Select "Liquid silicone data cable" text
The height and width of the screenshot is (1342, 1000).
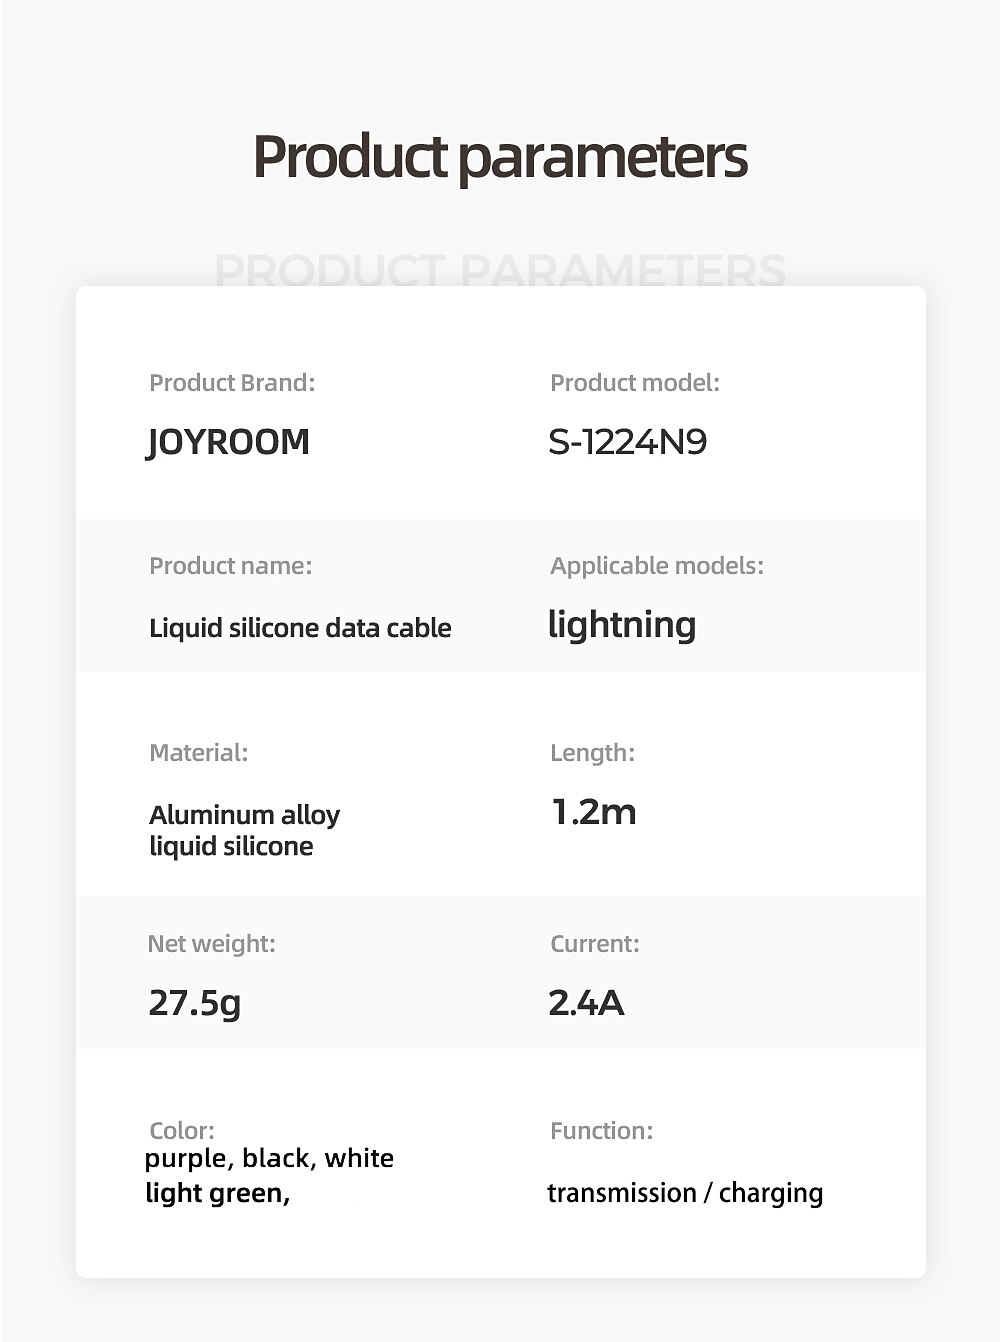click(x=300, y=628)
